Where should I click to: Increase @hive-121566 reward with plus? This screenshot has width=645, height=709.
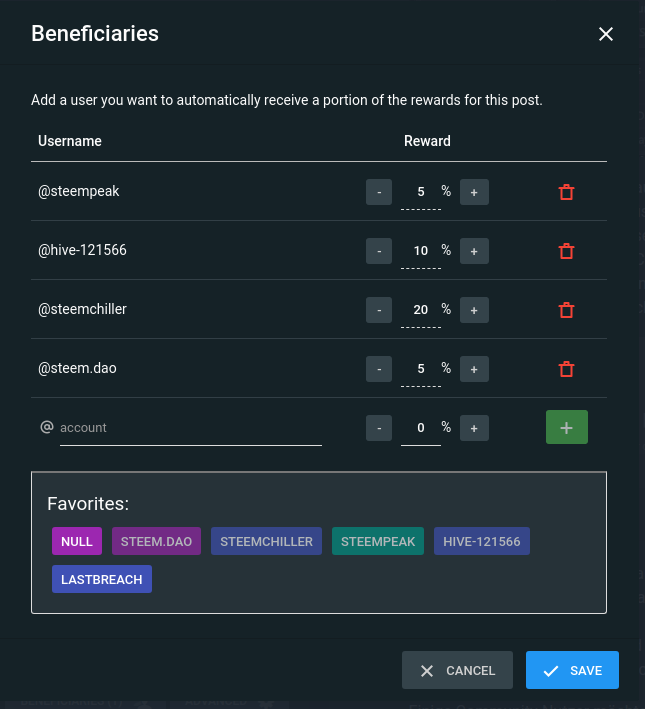coord(474,251)
